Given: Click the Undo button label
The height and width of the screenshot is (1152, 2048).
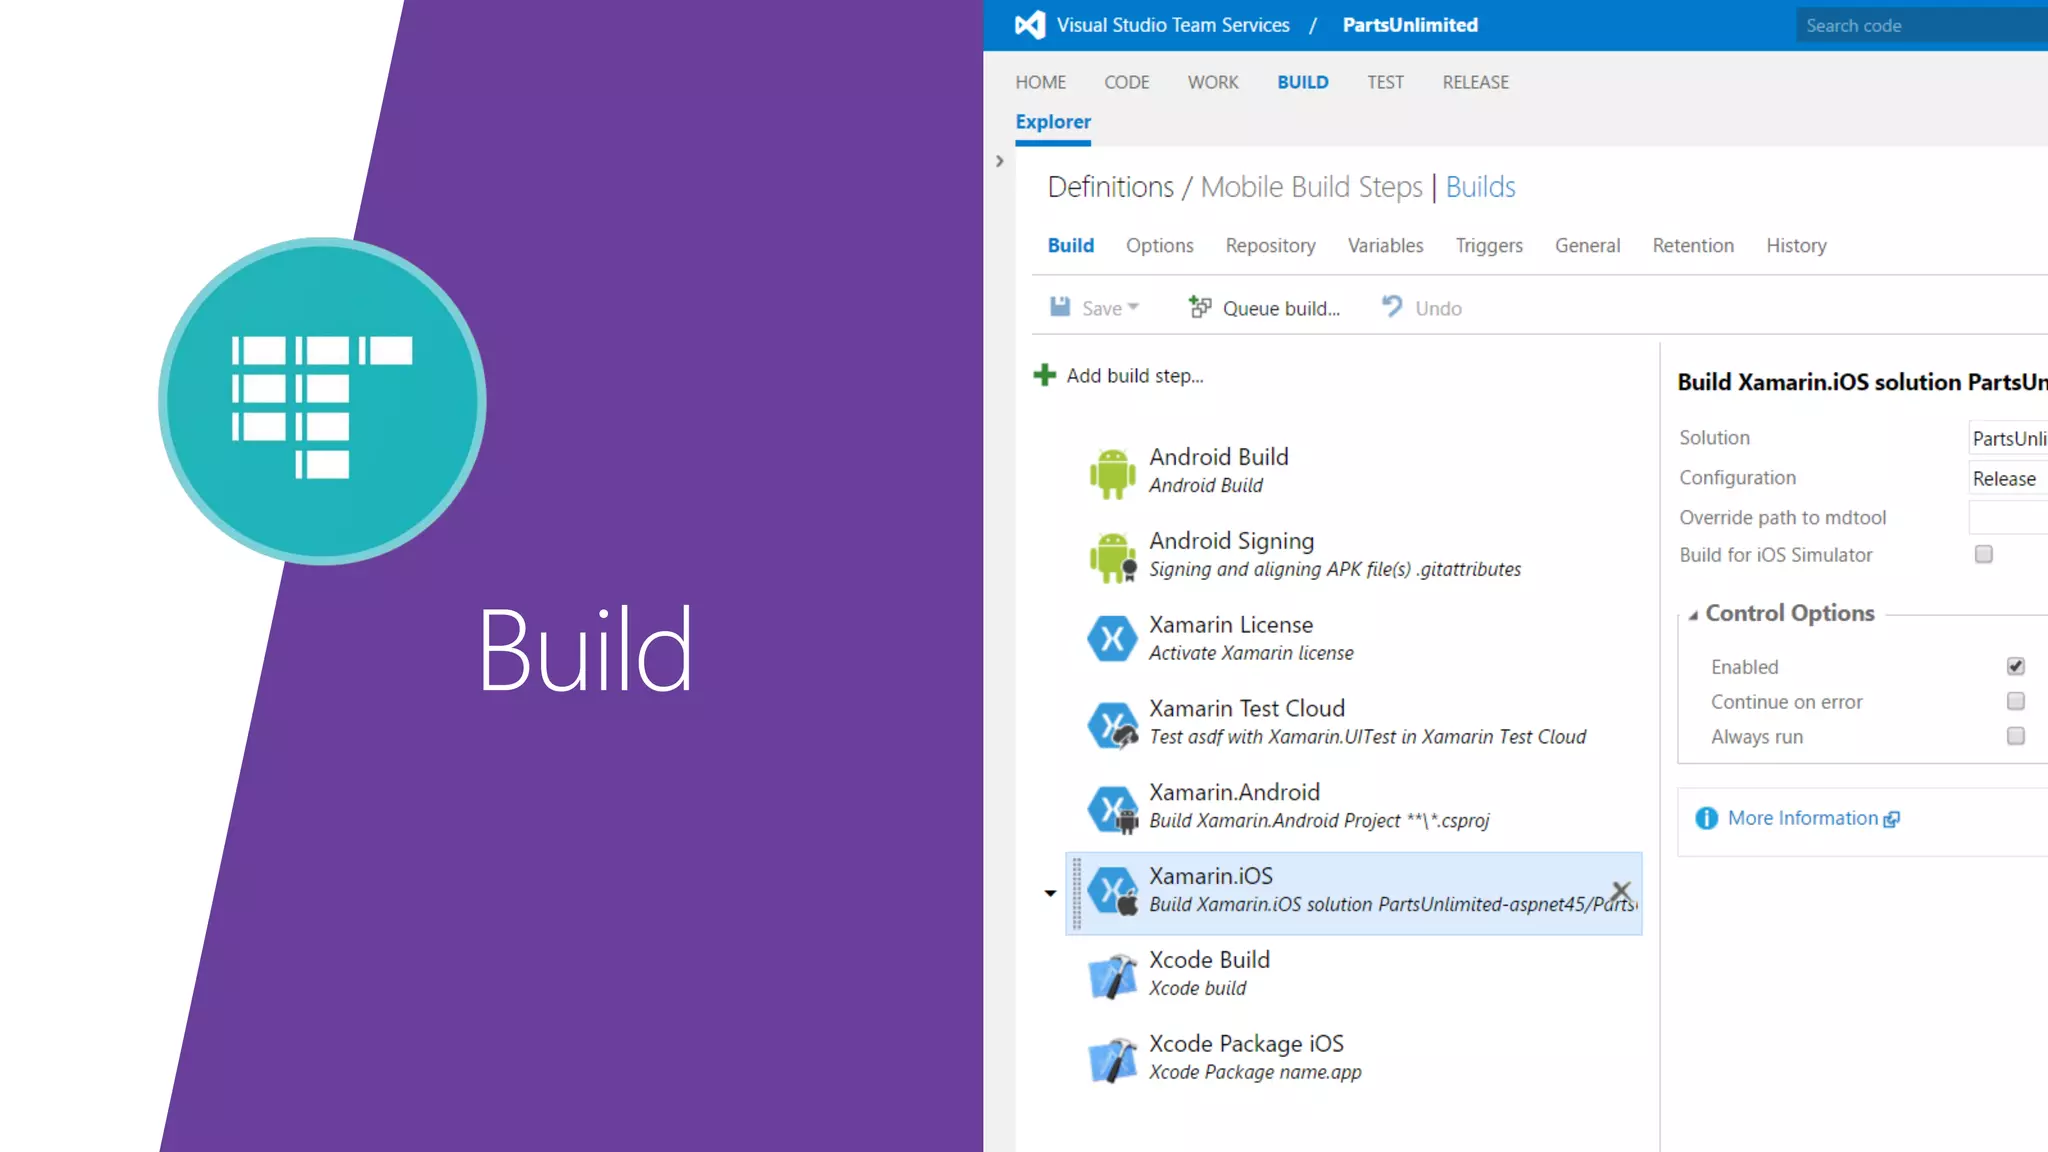Looking at the screenshot, I should pyautogui.click(x=1438, y=308).
